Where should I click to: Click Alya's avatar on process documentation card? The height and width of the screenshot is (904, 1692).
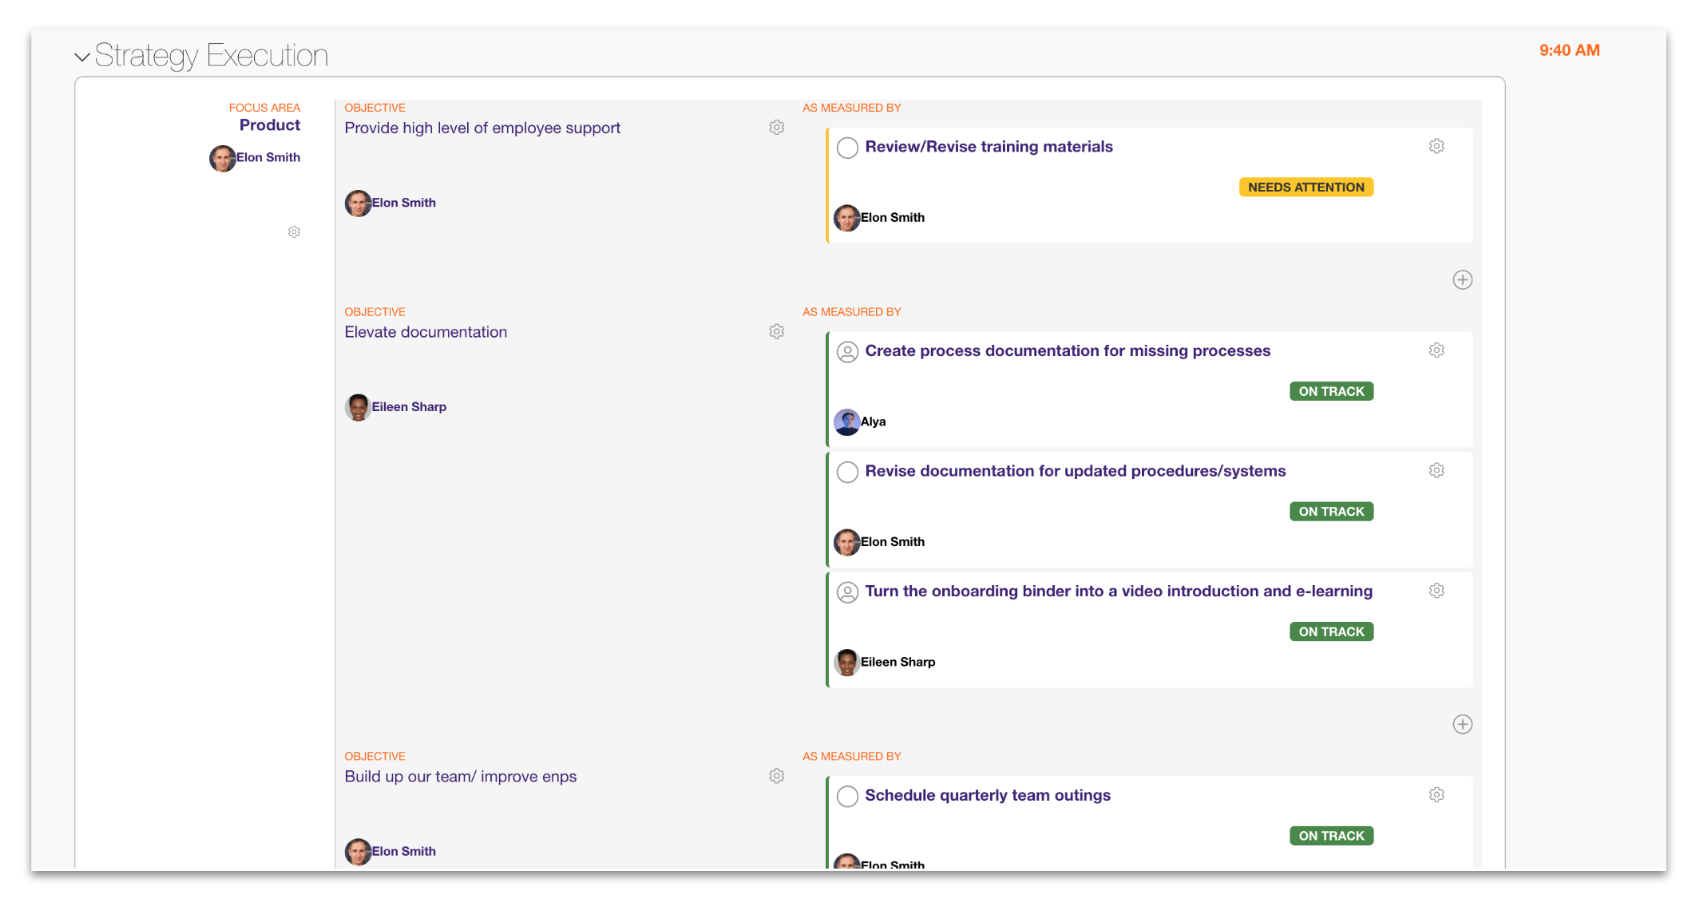[x=847, y=422]
